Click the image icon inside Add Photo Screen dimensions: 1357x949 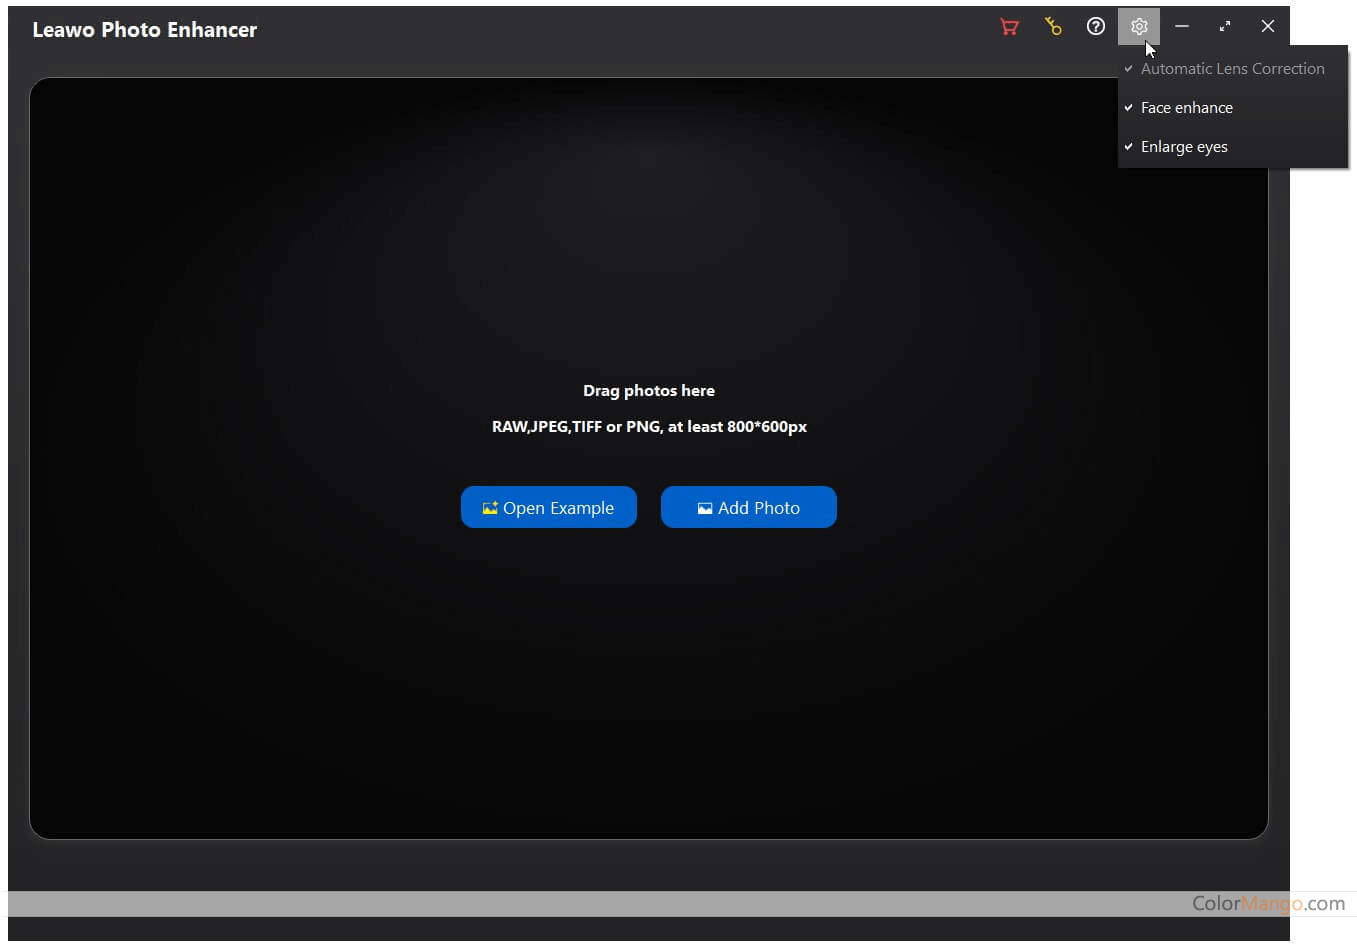pos(705,508)
